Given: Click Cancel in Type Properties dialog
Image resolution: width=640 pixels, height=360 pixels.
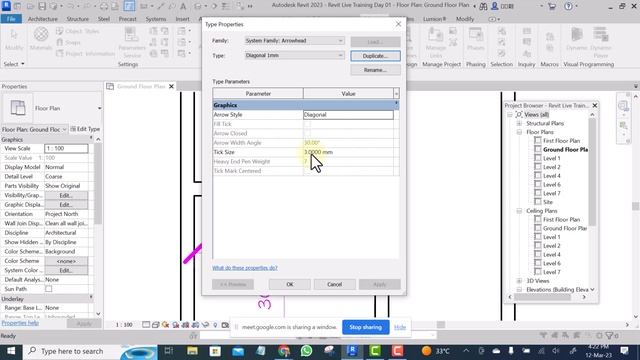Looking at the screenshot, I should pos(334,284).
